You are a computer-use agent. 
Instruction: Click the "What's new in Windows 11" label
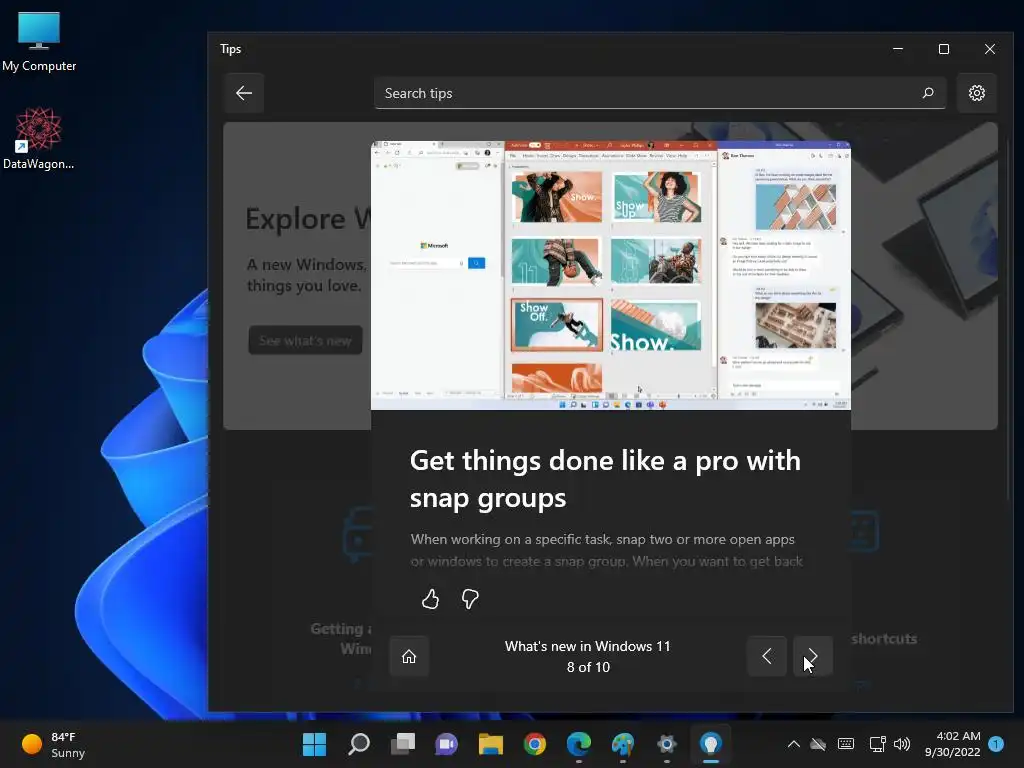[588, 647]
